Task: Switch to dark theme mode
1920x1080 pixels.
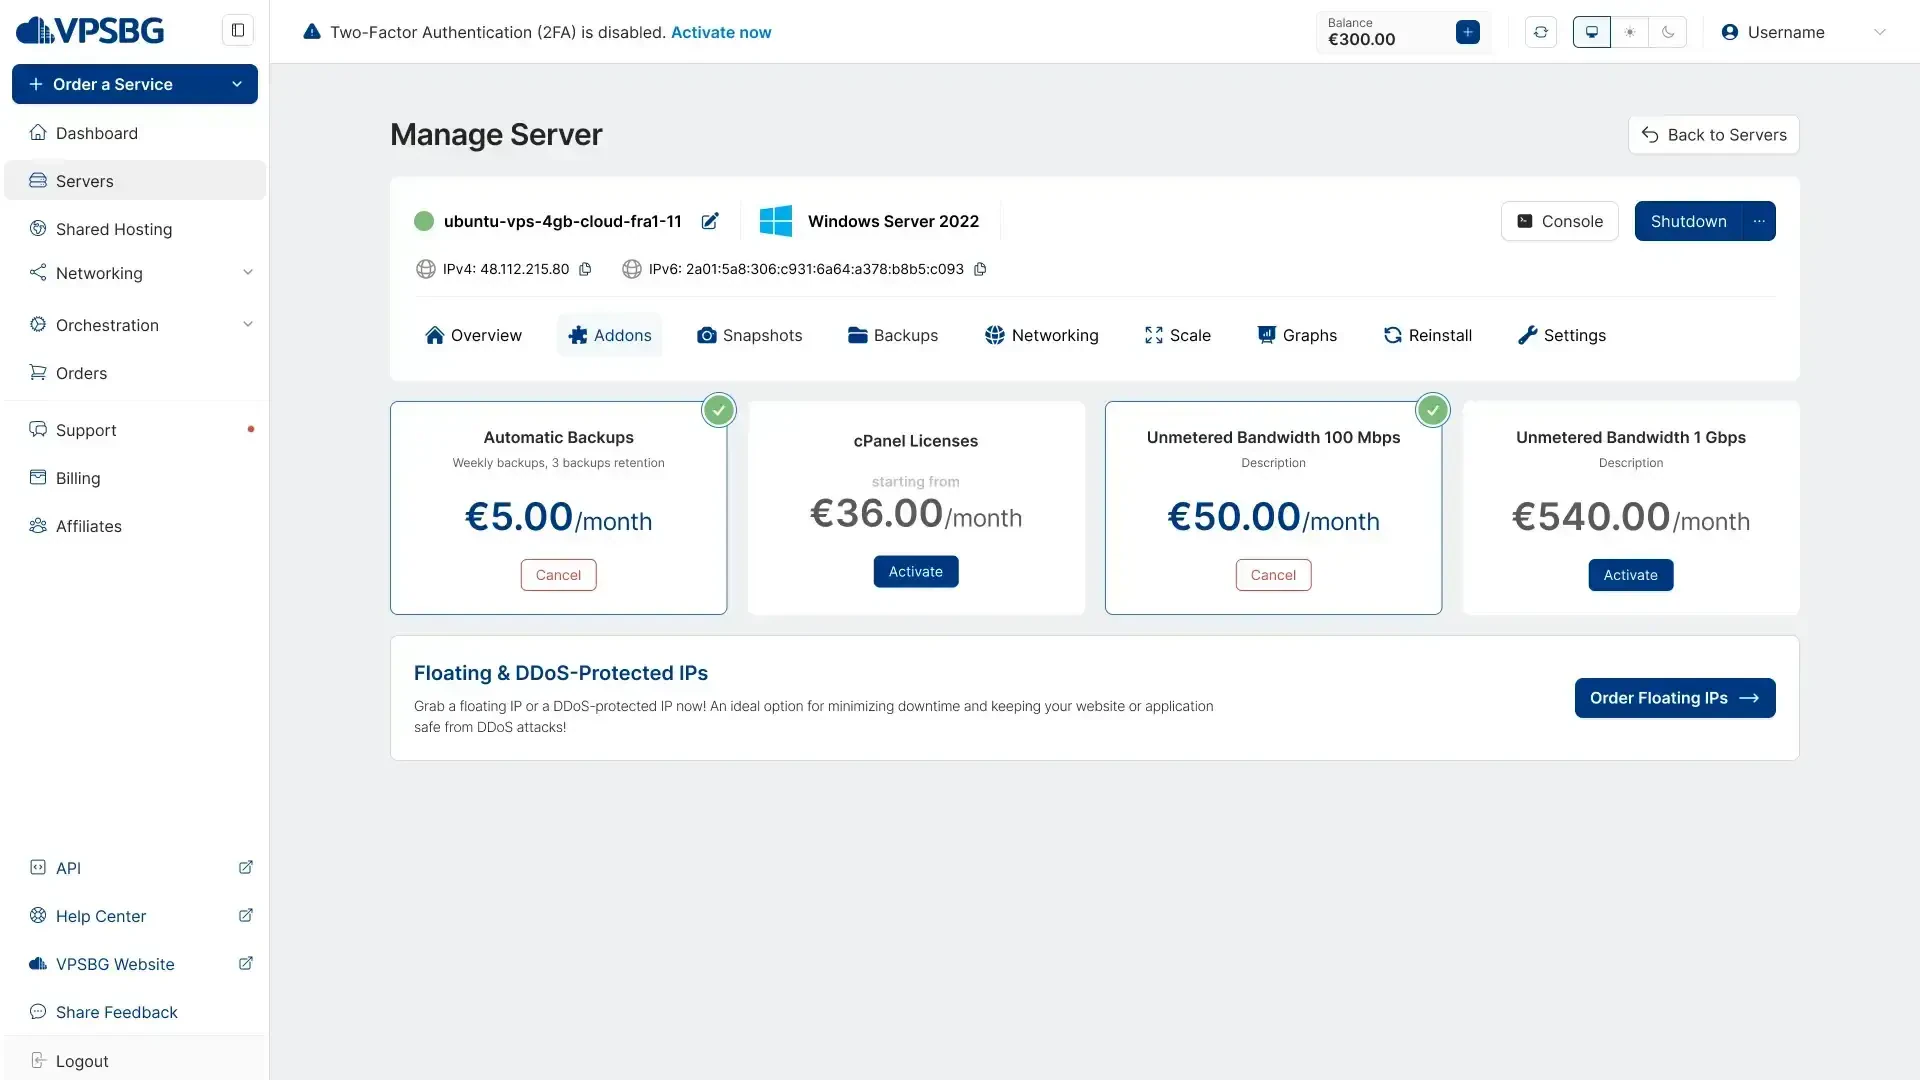Action: (x=1668, y=32)
